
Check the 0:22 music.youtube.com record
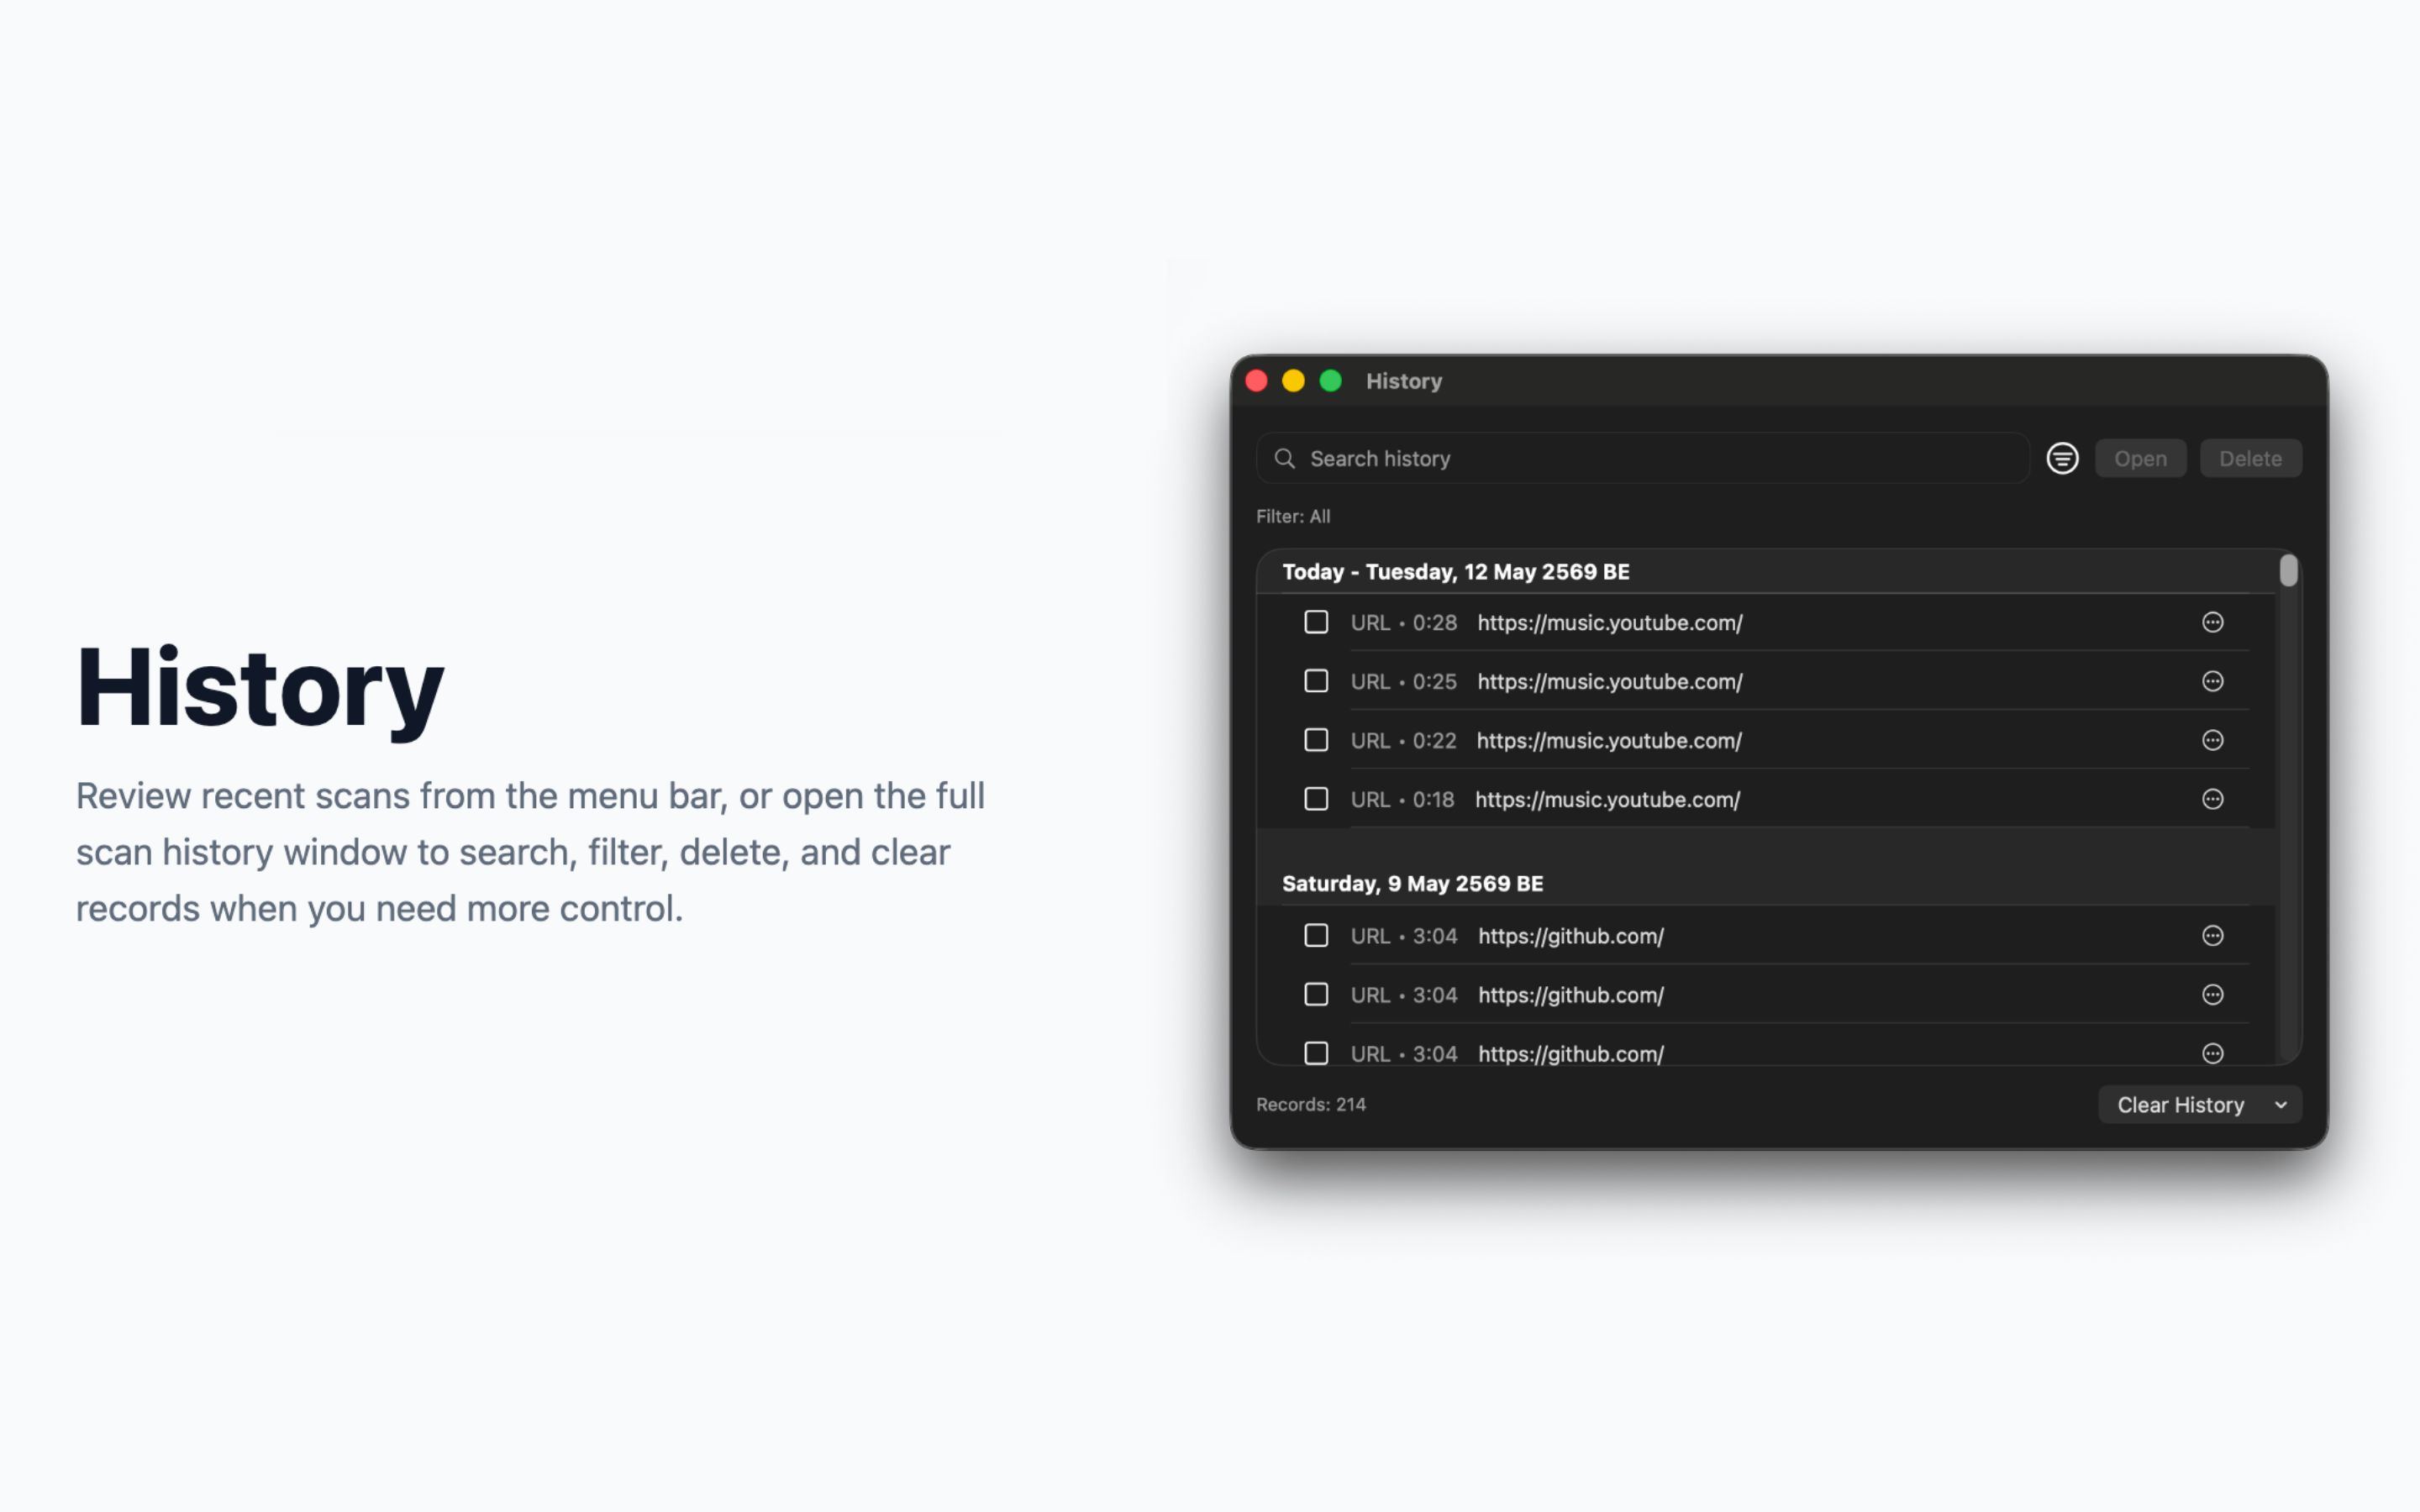(1316, 740)
